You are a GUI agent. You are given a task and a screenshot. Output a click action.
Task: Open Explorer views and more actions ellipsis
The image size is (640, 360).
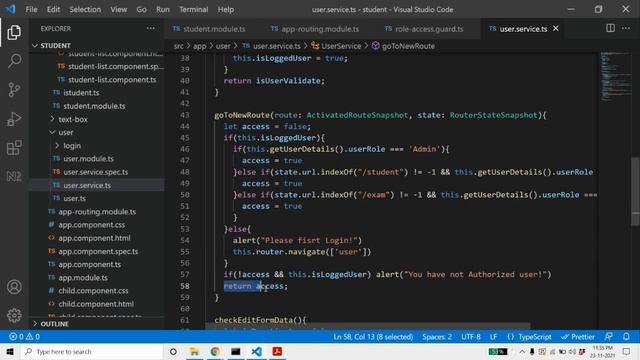coord(151,28)
